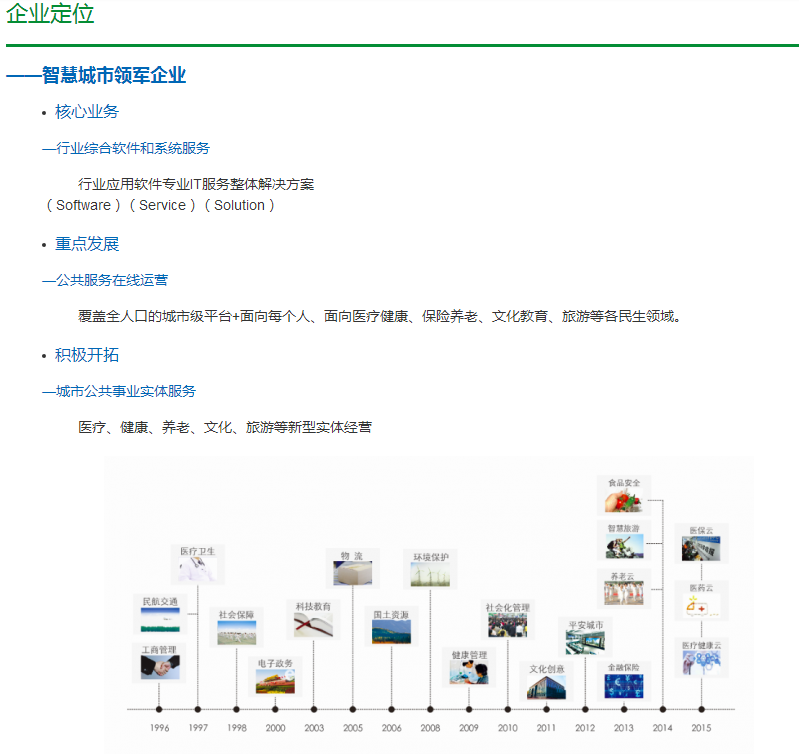This screenshot has width=799, height=755.
Task: Click the 智慧城市领军企业 heading
Action: pos(113,76)
